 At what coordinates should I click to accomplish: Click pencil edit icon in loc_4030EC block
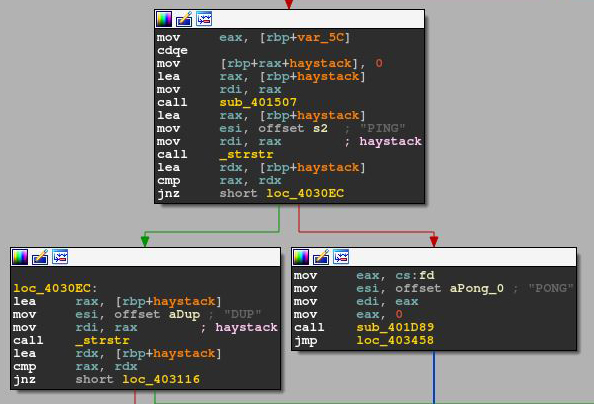click(x=40, y=257)
